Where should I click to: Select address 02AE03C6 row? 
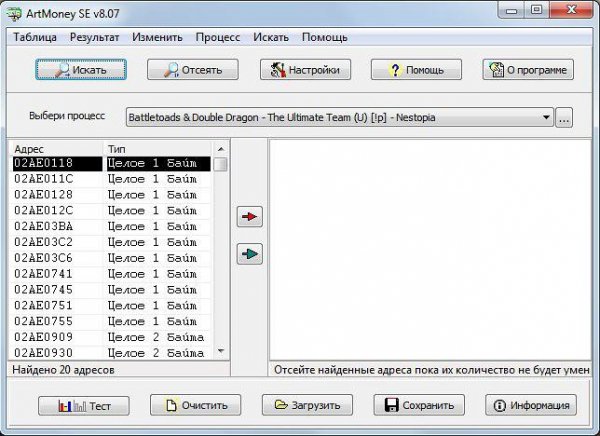tap(111, 258)
